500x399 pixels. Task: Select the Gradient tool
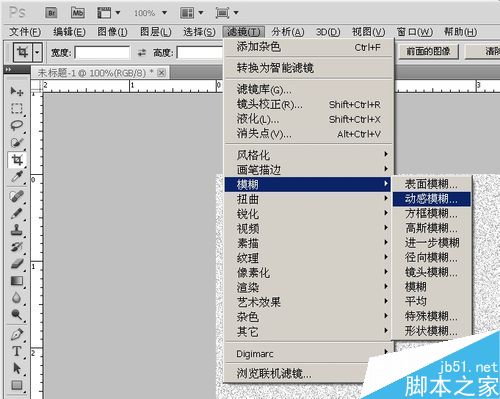(17, 281)
